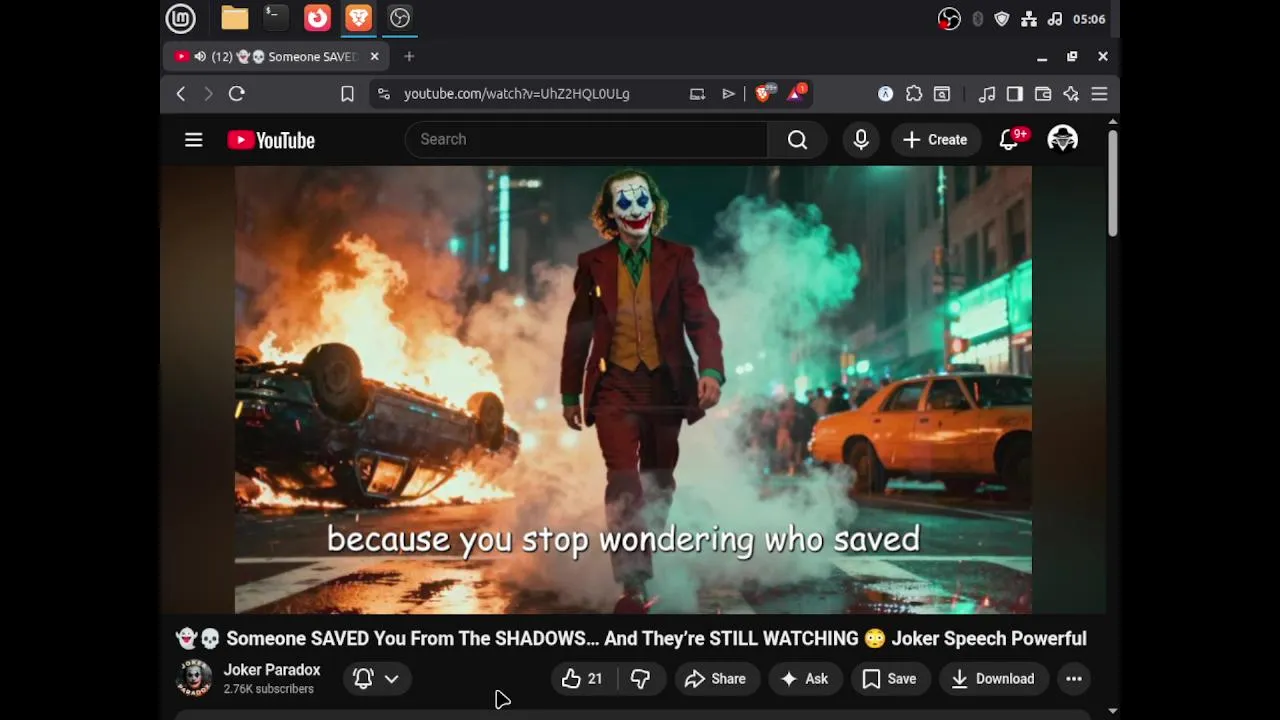Share this video
Viewport: 1280px width, 720px height.
pyautogui.click(x=716, y=679)
